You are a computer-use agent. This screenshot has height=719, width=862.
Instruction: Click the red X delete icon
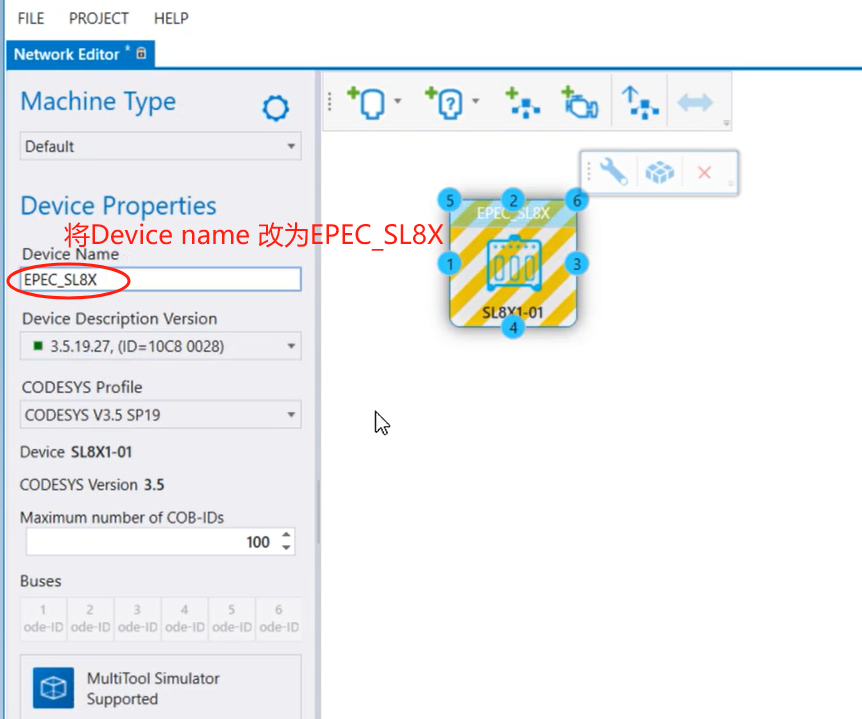click(704, 173)
